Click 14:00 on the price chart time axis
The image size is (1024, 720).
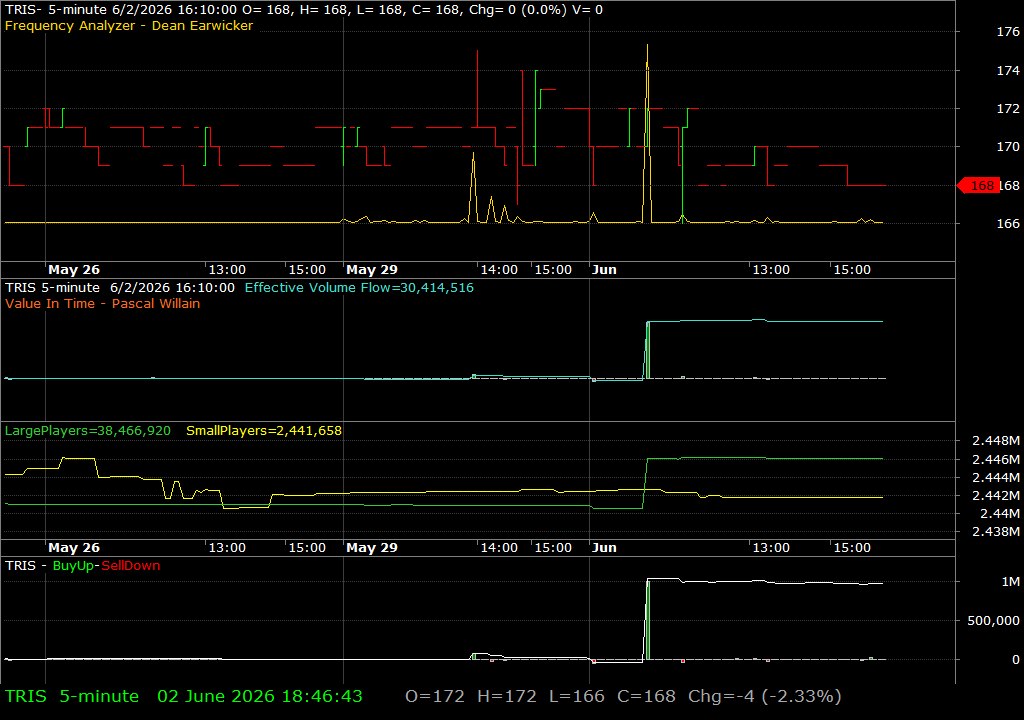(499, 270)
